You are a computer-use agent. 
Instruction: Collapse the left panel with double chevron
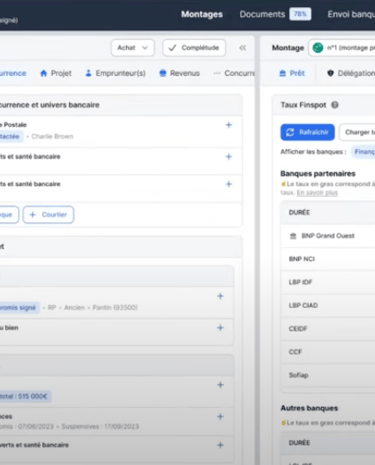pos(243,48)
